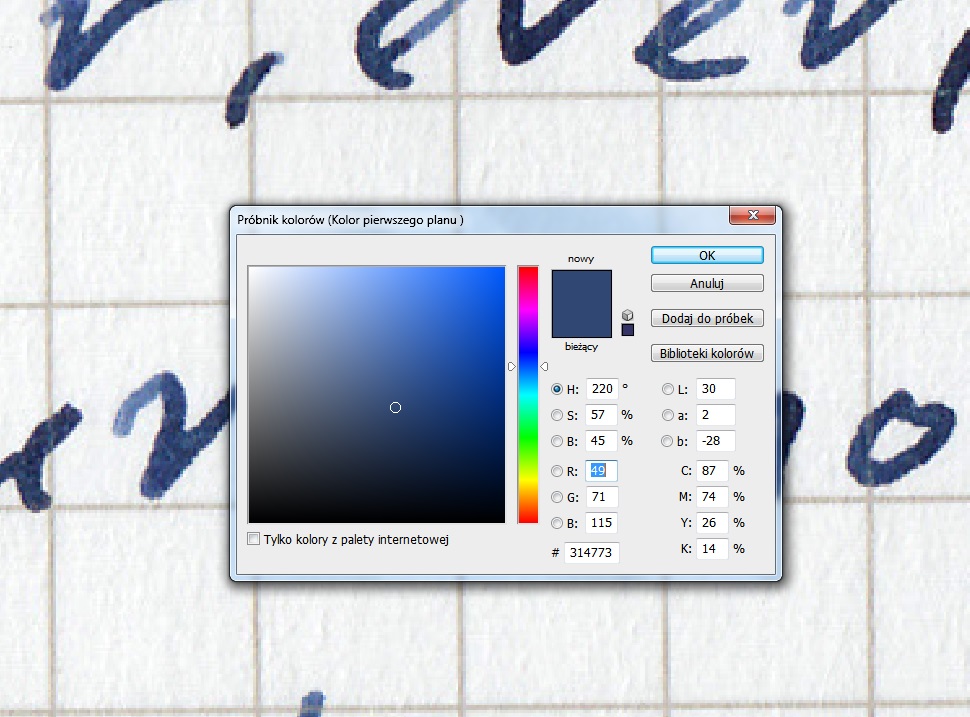The image size is (970, 717).
Task: Select the R radio button
Action: pos(557,471)
